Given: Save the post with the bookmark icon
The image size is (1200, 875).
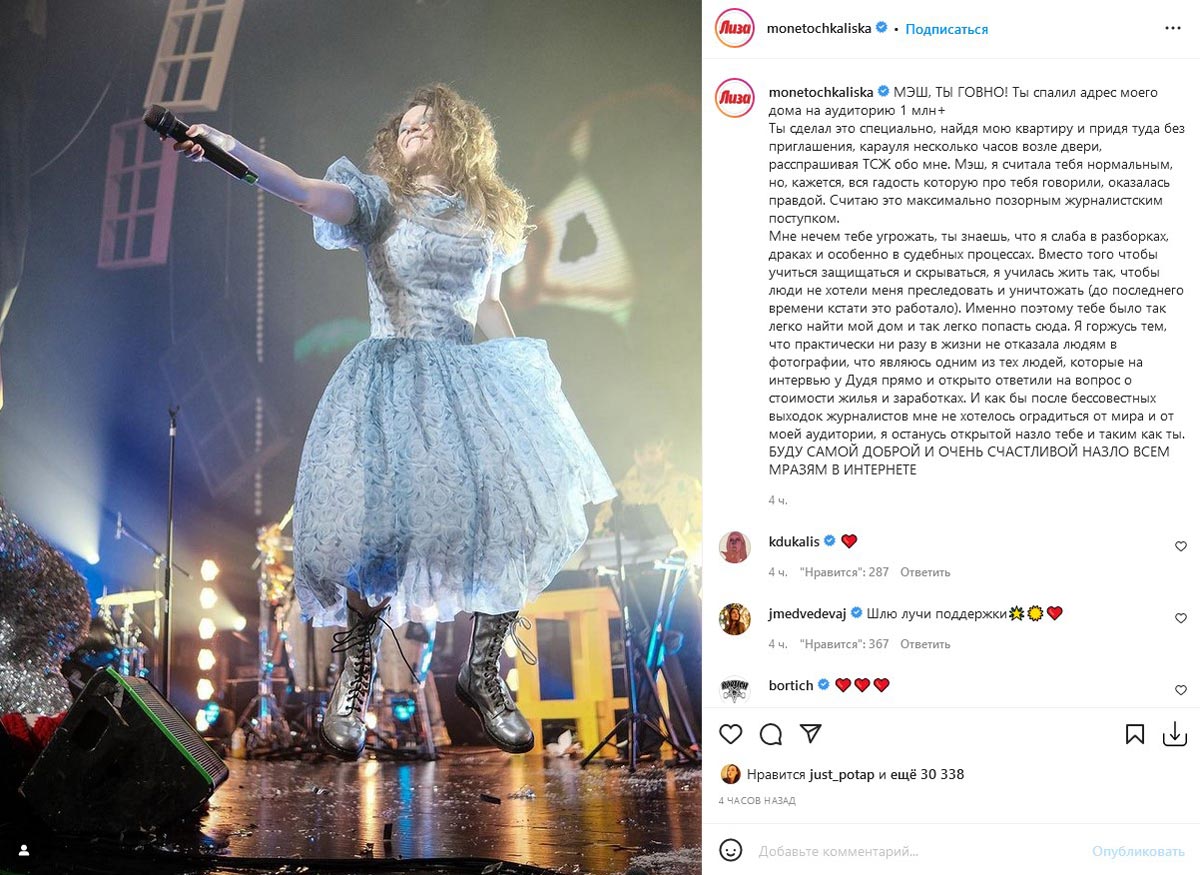Looking at the screenshot, I should 1135,734.
